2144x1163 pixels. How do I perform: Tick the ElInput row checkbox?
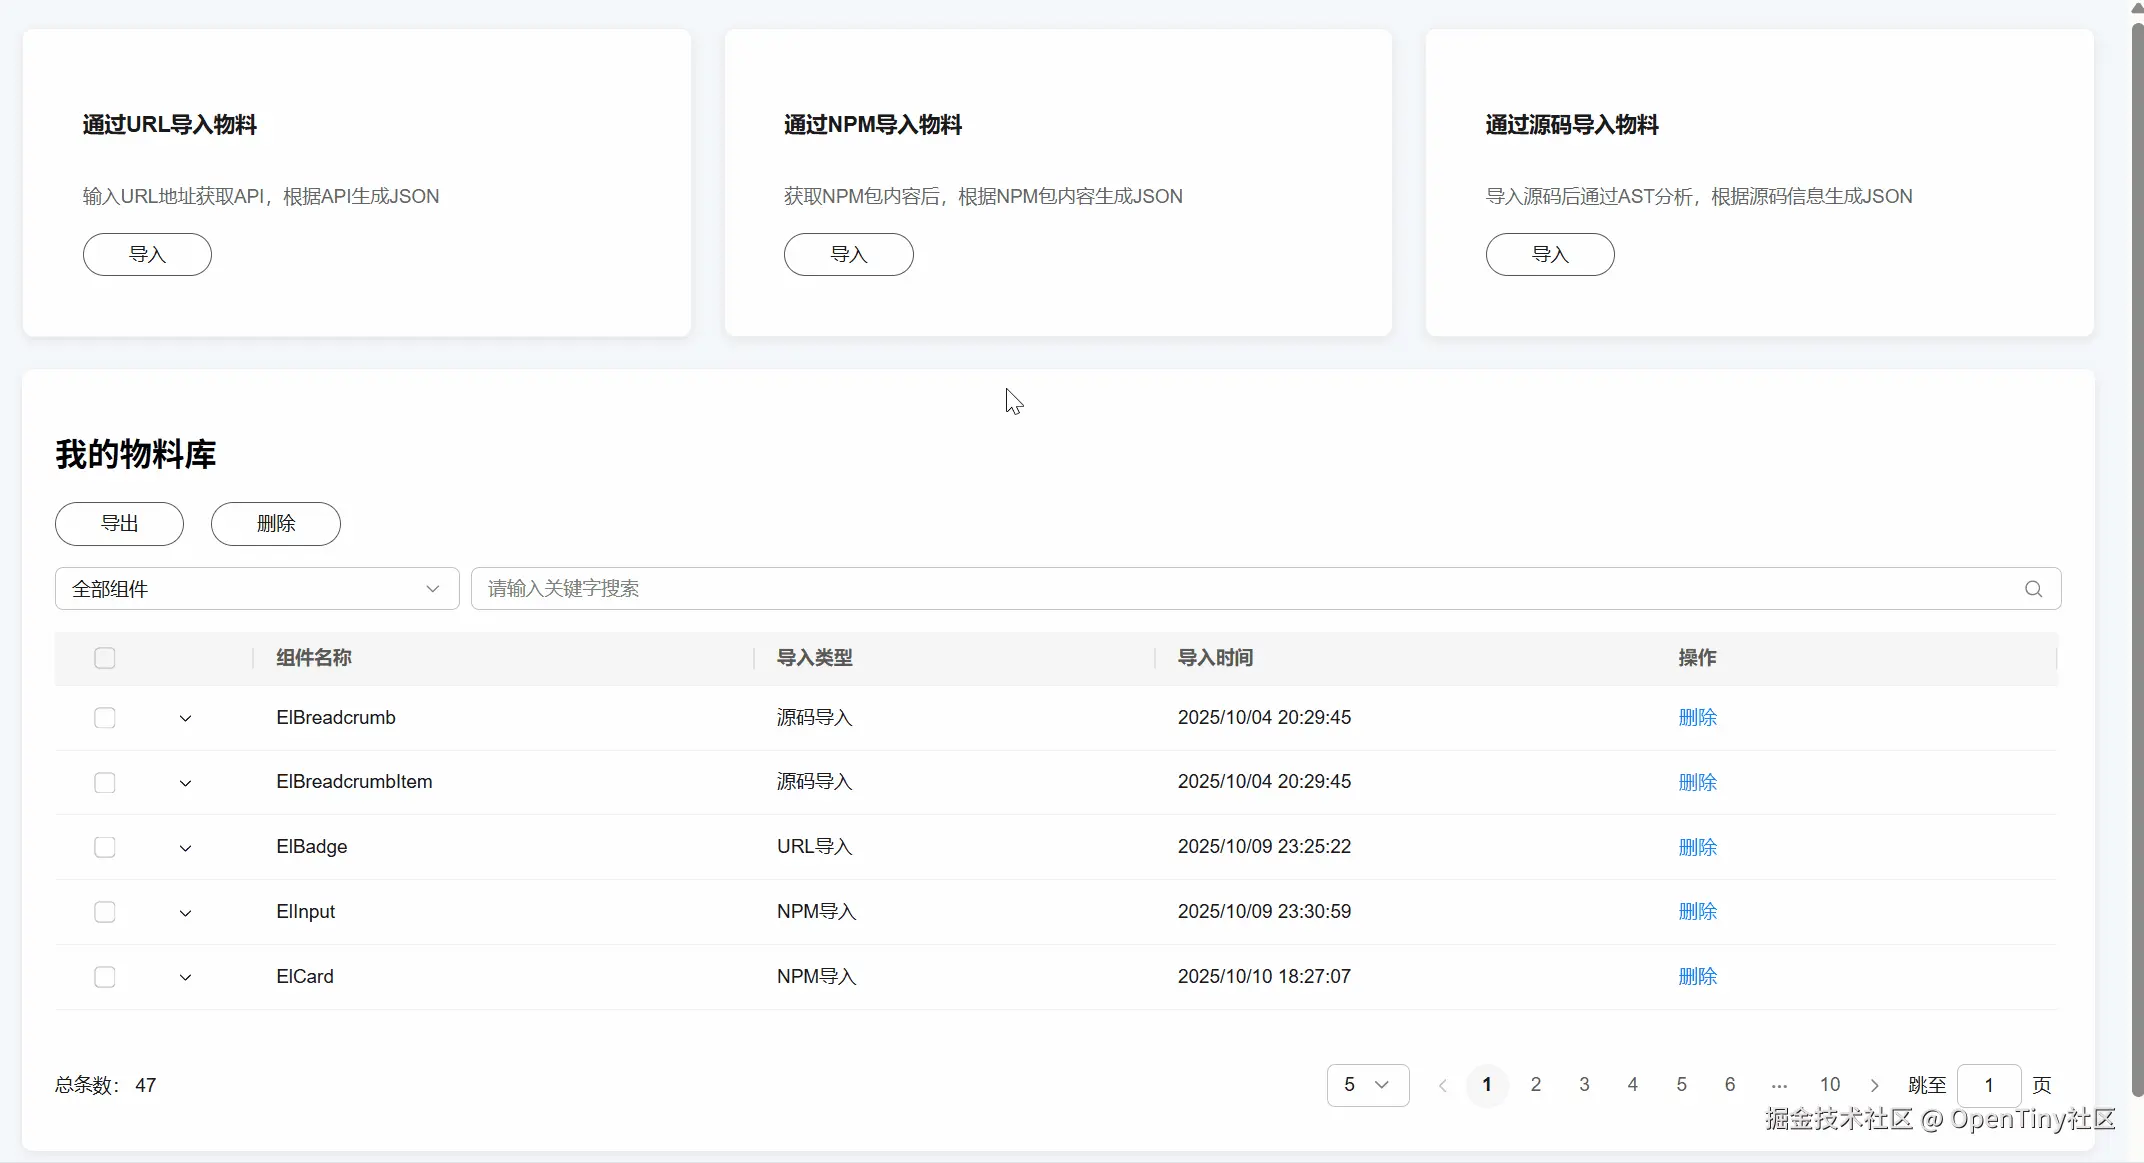point(105,912)
